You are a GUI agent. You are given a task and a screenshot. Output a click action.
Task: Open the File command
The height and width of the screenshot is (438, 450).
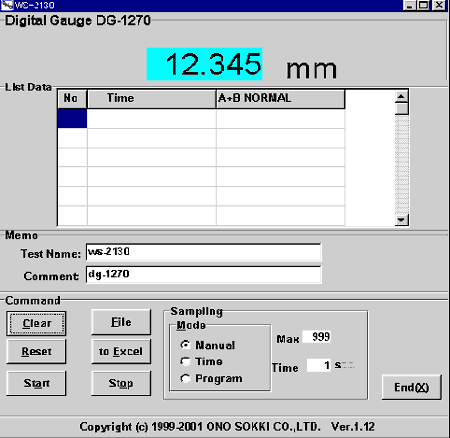121,322
